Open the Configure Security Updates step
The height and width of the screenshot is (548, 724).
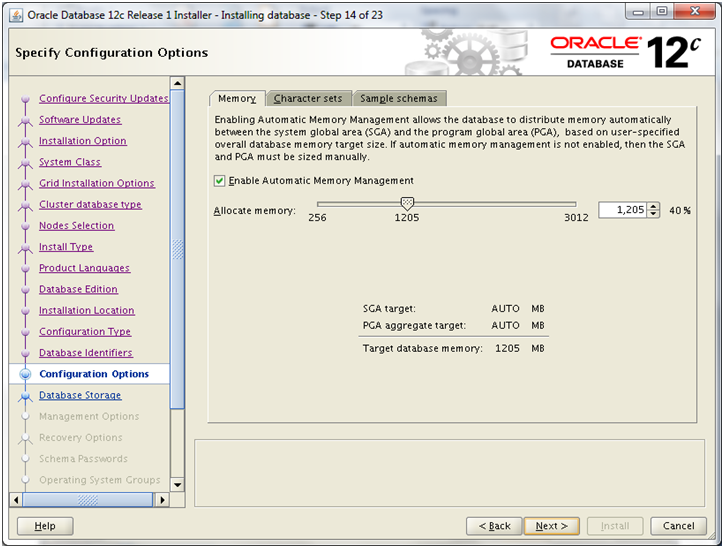point(103,98)
